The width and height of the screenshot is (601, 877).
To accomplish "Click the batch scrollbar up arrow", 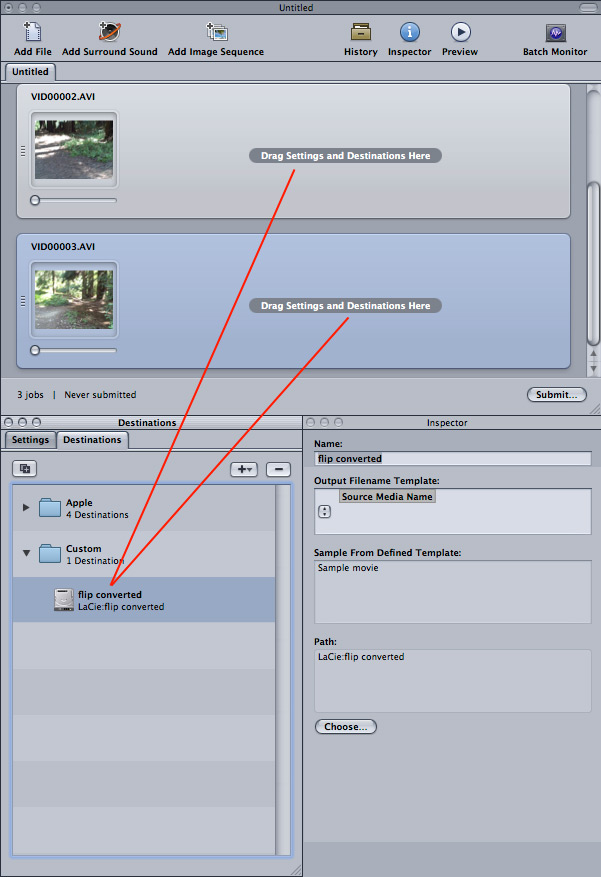I will (593, 354).
